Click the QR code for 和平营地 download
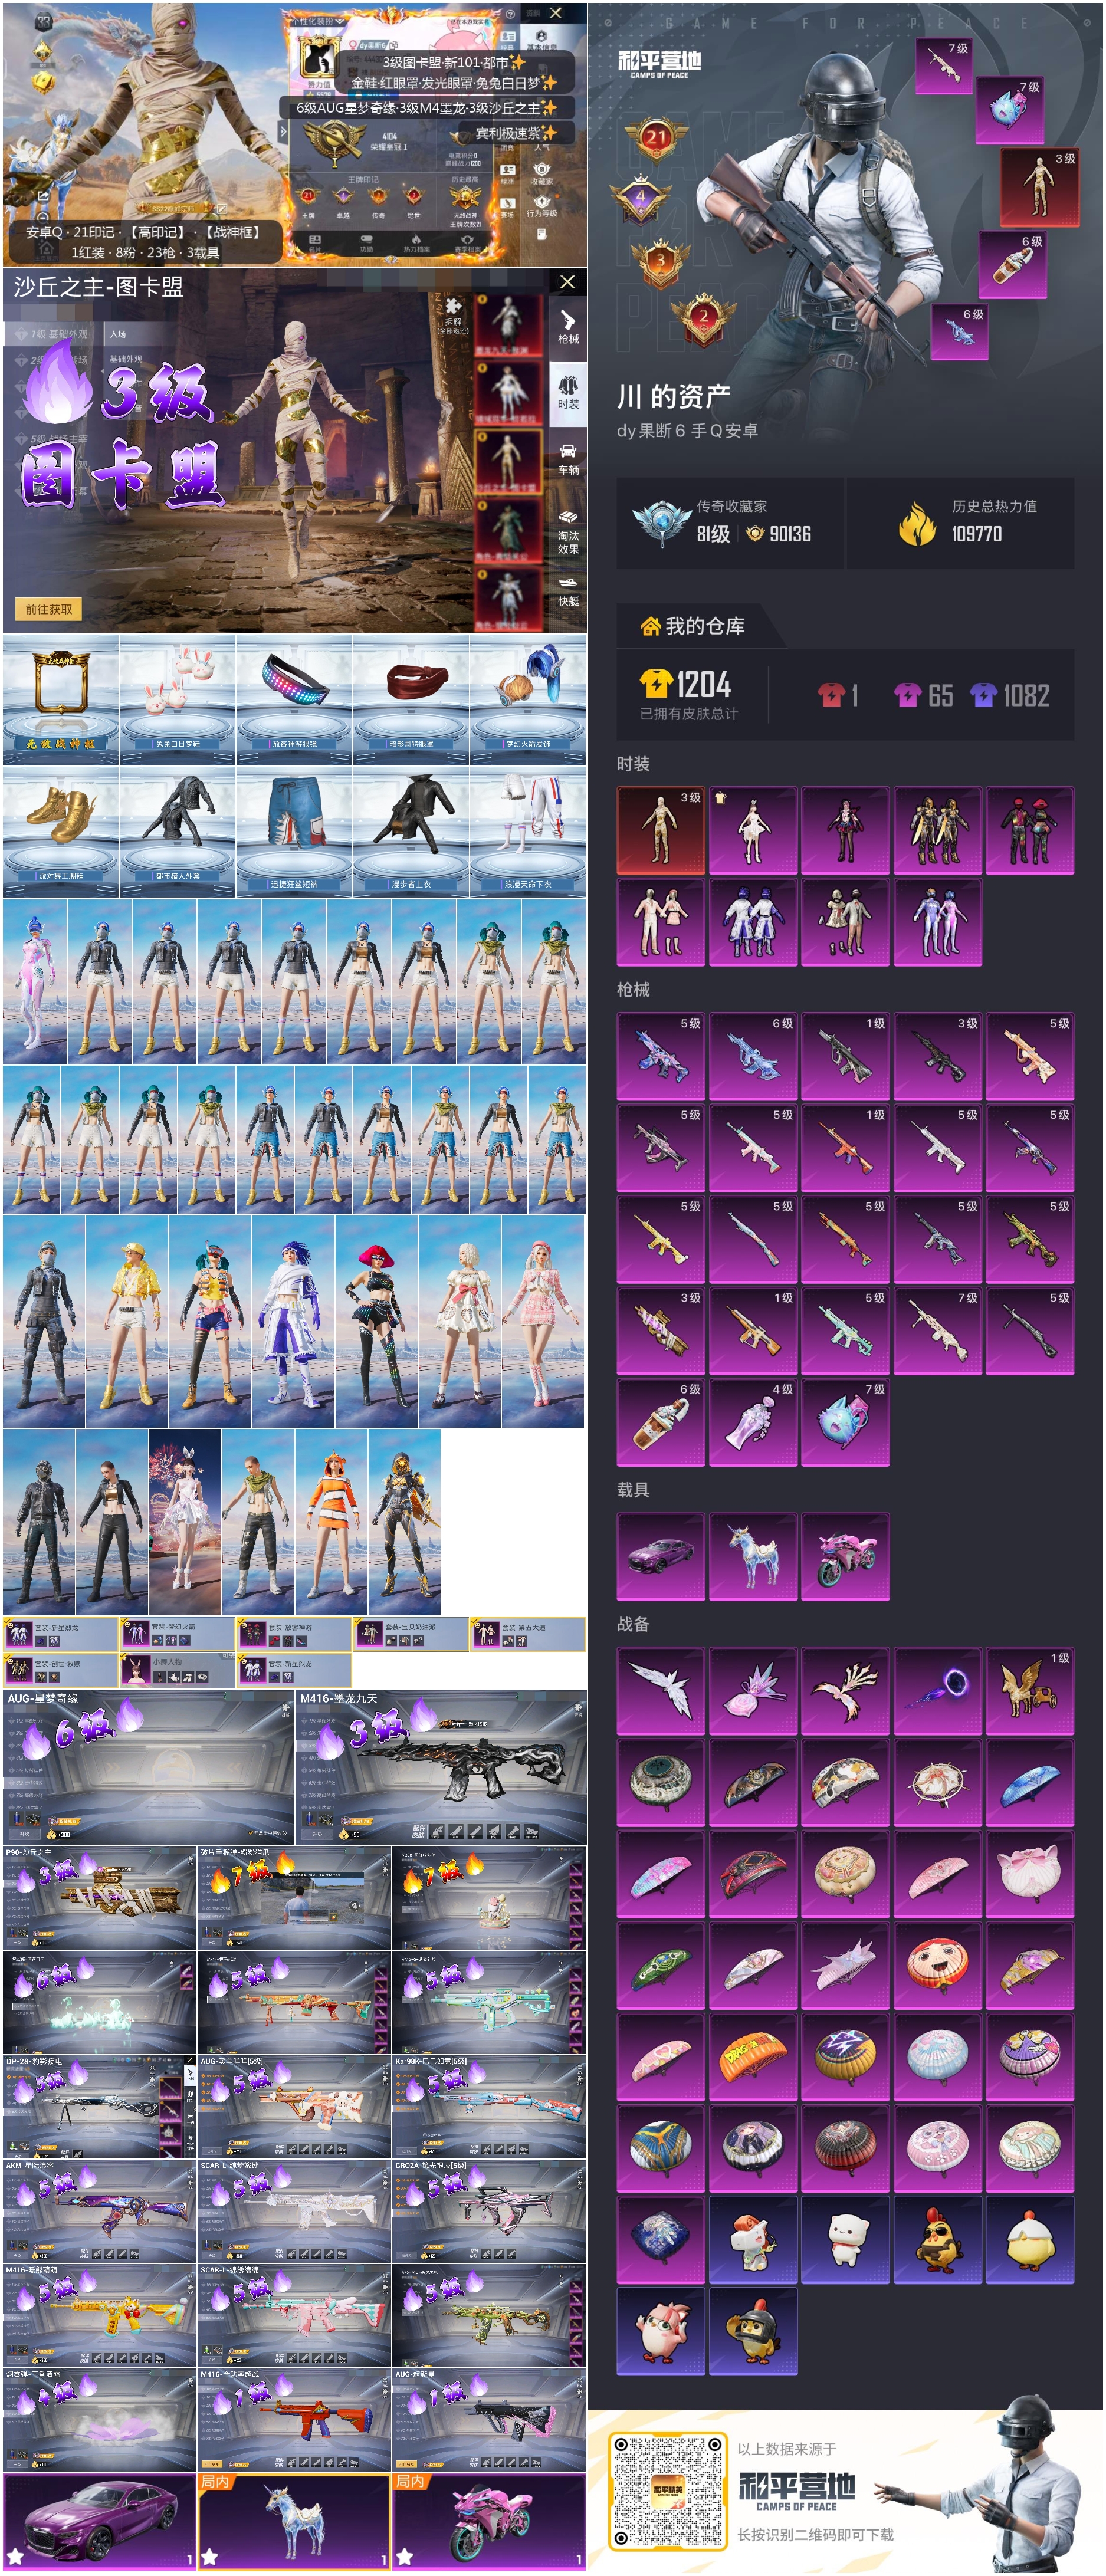Screen dimensions: 1106x2576 click(x=668, y=2491)
